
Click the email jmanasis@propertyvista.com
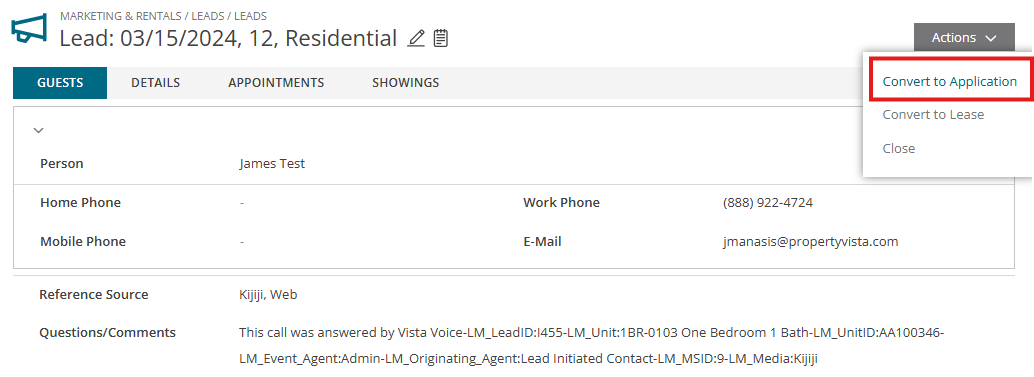pyautogui.click(x=810, y=242)
